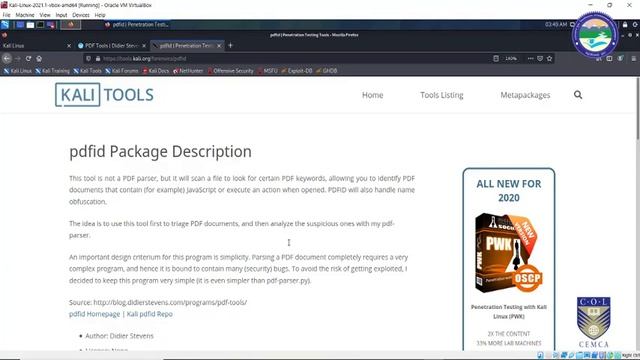Open the file manager from Kali panel
640x360 pixels.
[x=30, y=25]
